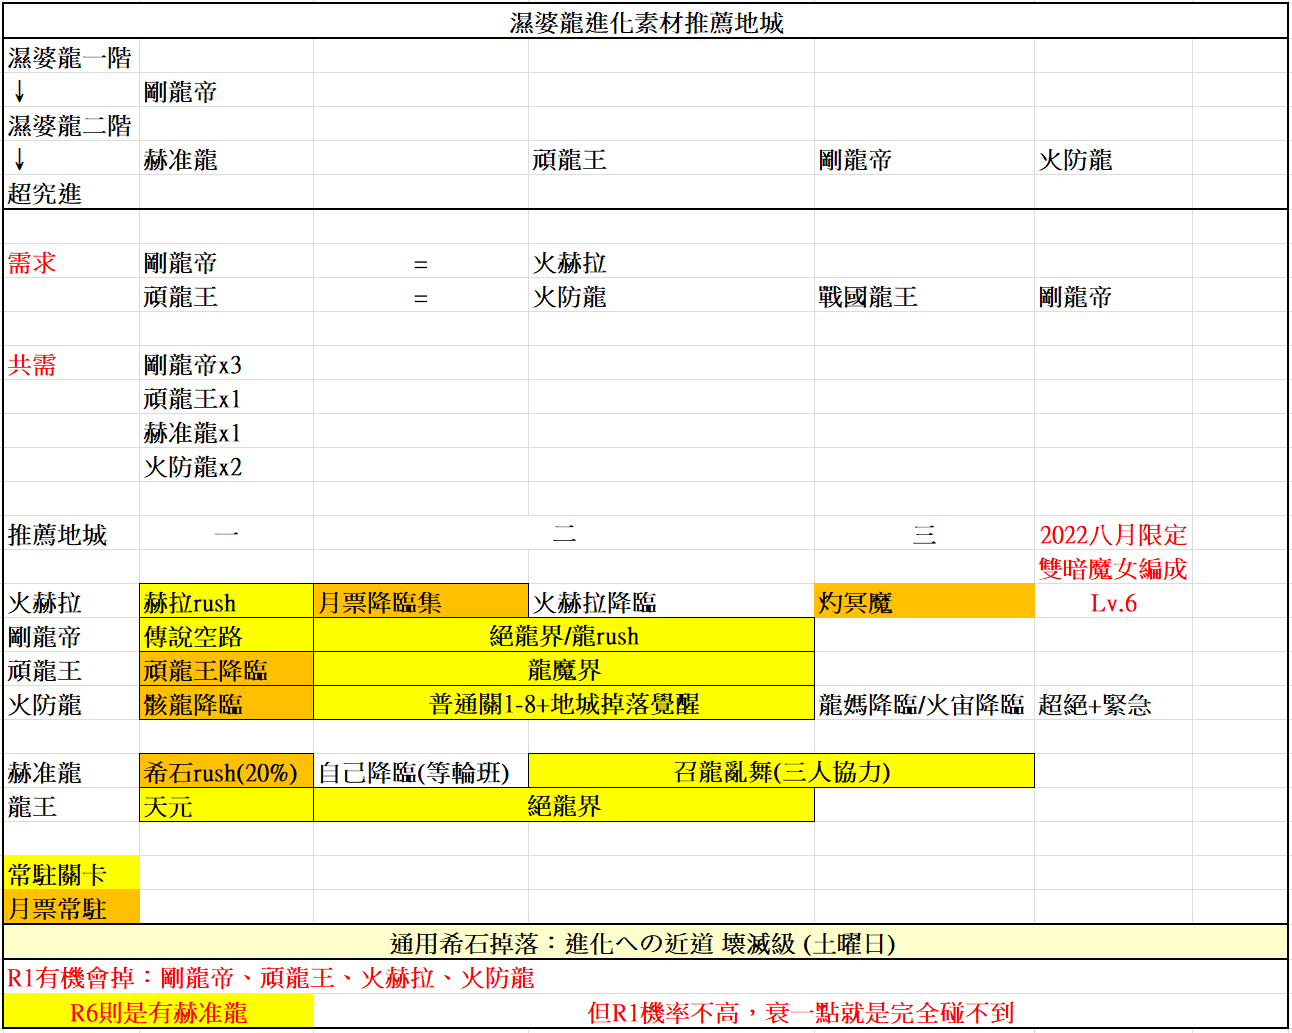Image resolution: width=1292 pixels, height=1033 pixels.
Task: Select the 火防龍x2 cell
Action: [226, 466]
